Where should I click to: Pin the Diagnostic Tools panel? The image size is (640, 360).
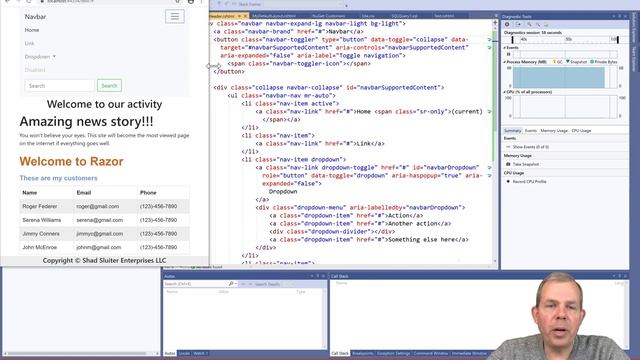point(619,17)
